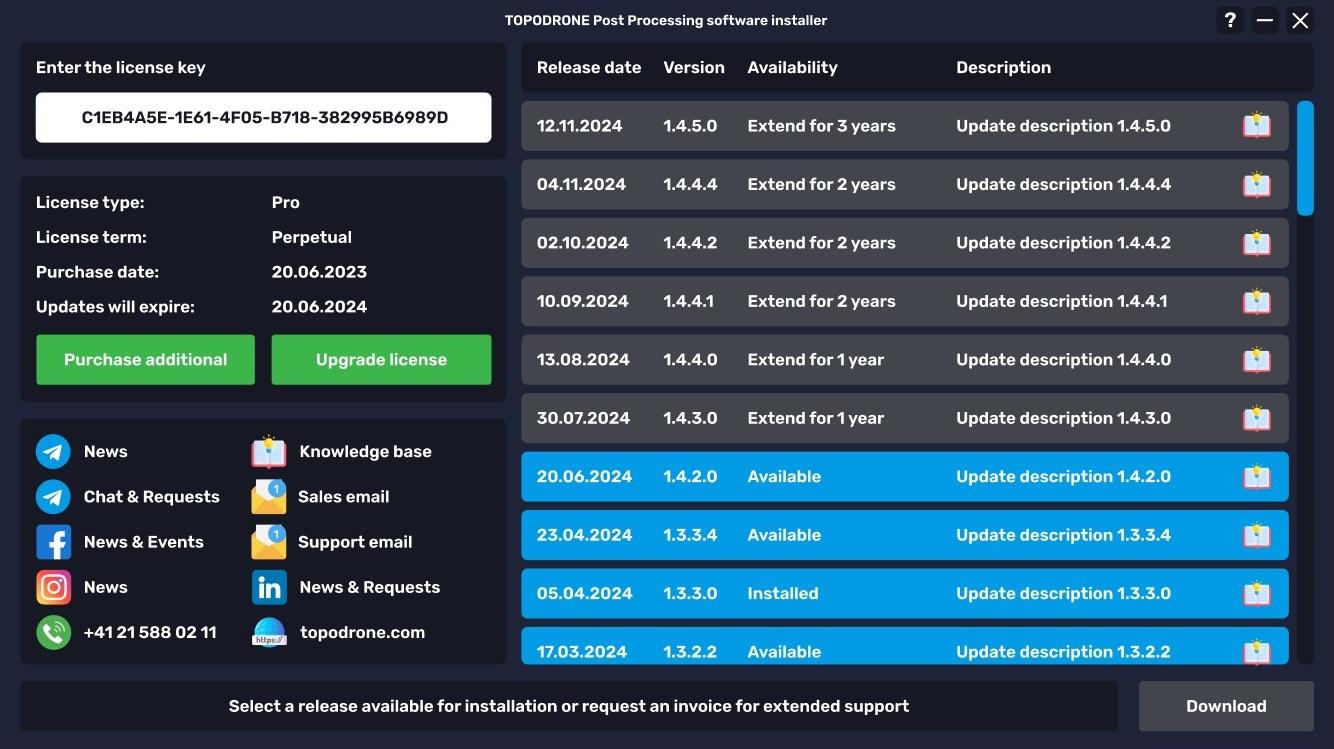Open description book icon for version 1.4.5.0
1334x749 pixels.
[x=1256, y=126]
